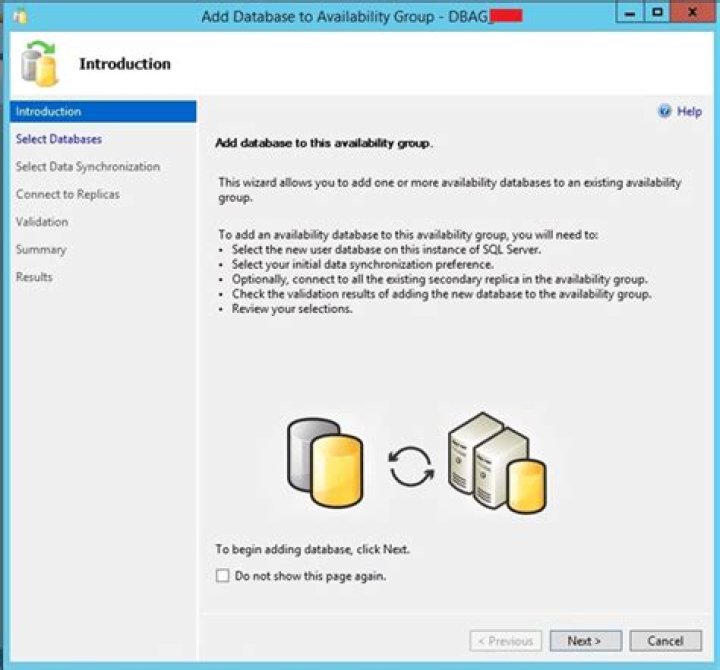Select the Connect to Replicas step
Screen dimensions: 720x670
68,194
